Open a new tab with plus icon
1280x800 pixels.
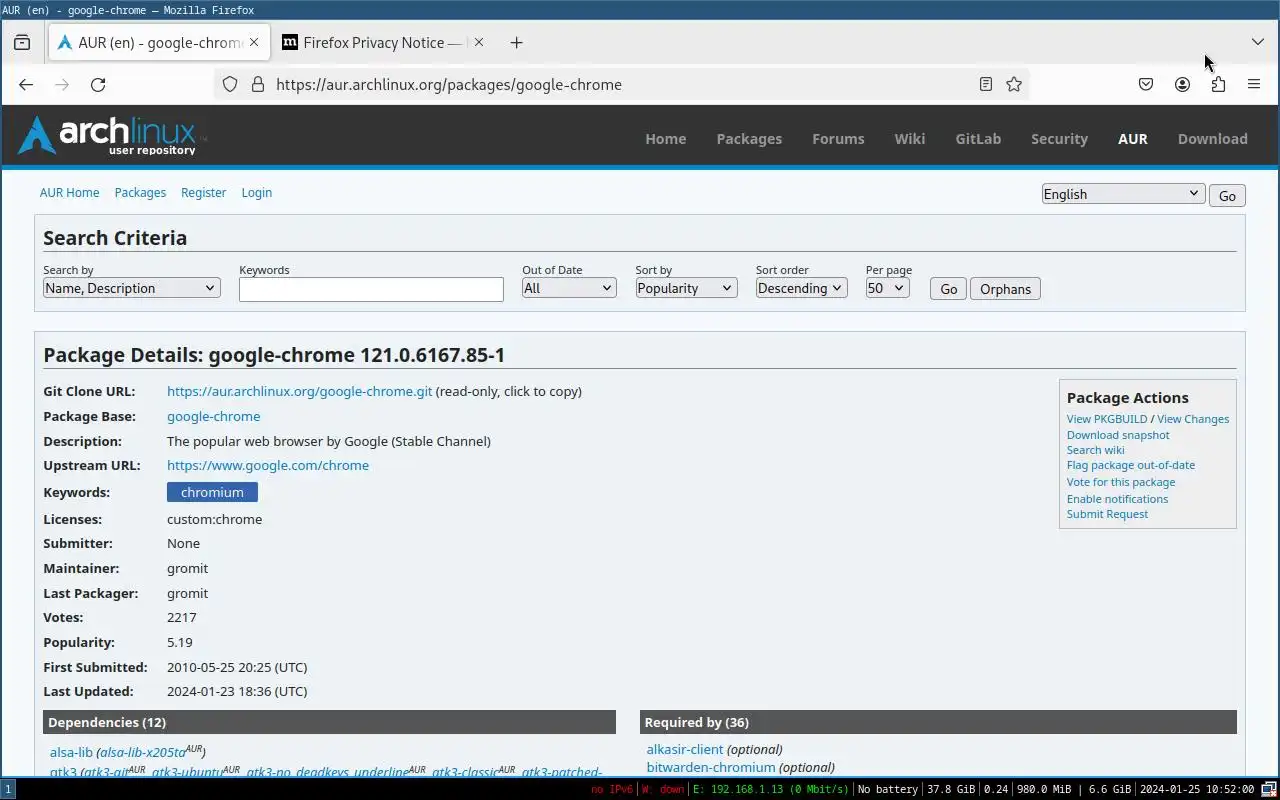pyautogui.click(x=516, y=42)
